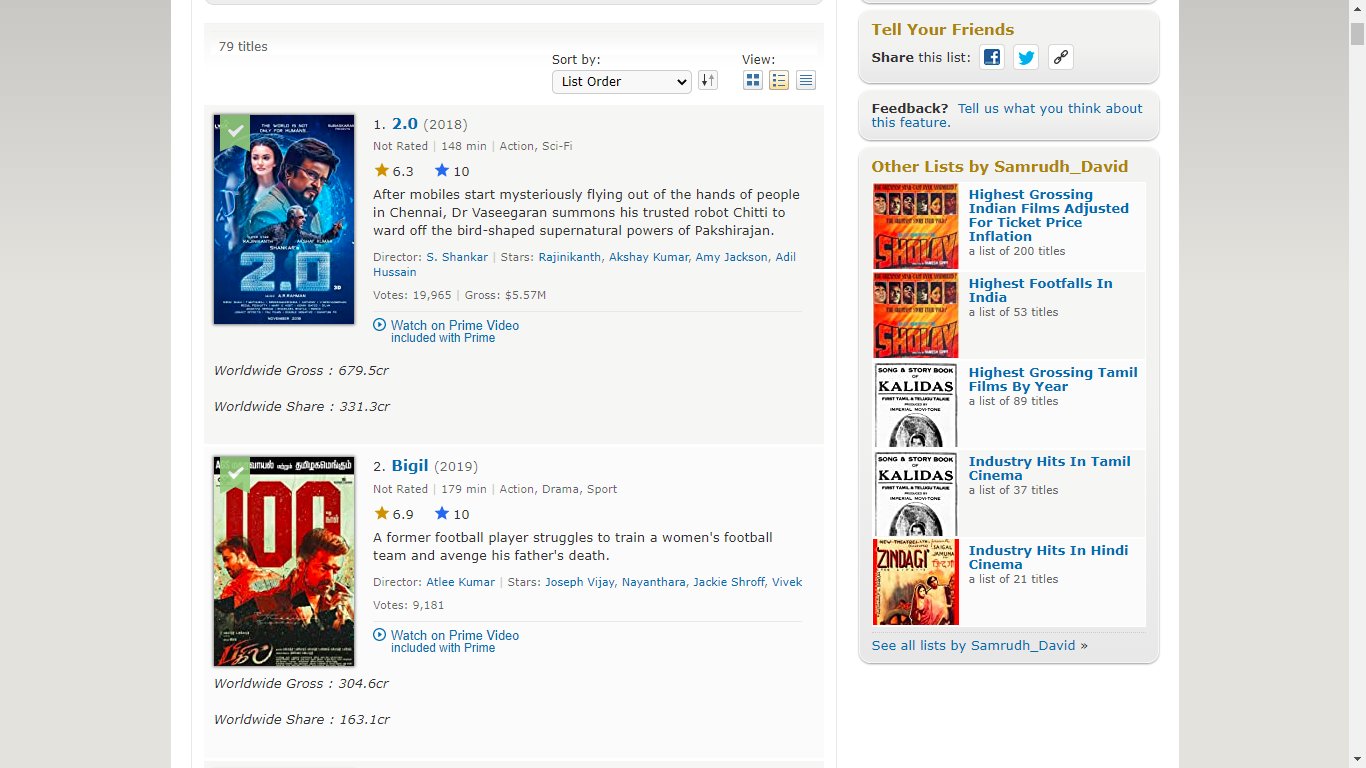Screen dimensions: 1366x768
Task: Open Vivek's profile link
Action: point(787,582)
